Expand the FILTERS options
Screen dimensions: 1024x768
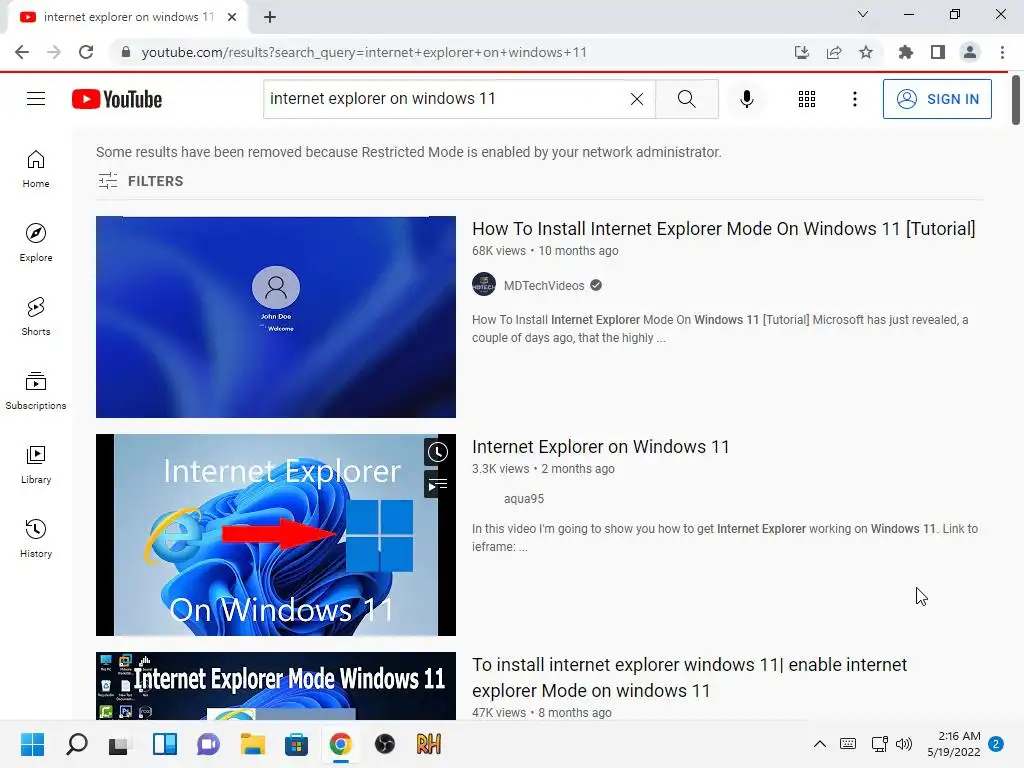[140, 181]
